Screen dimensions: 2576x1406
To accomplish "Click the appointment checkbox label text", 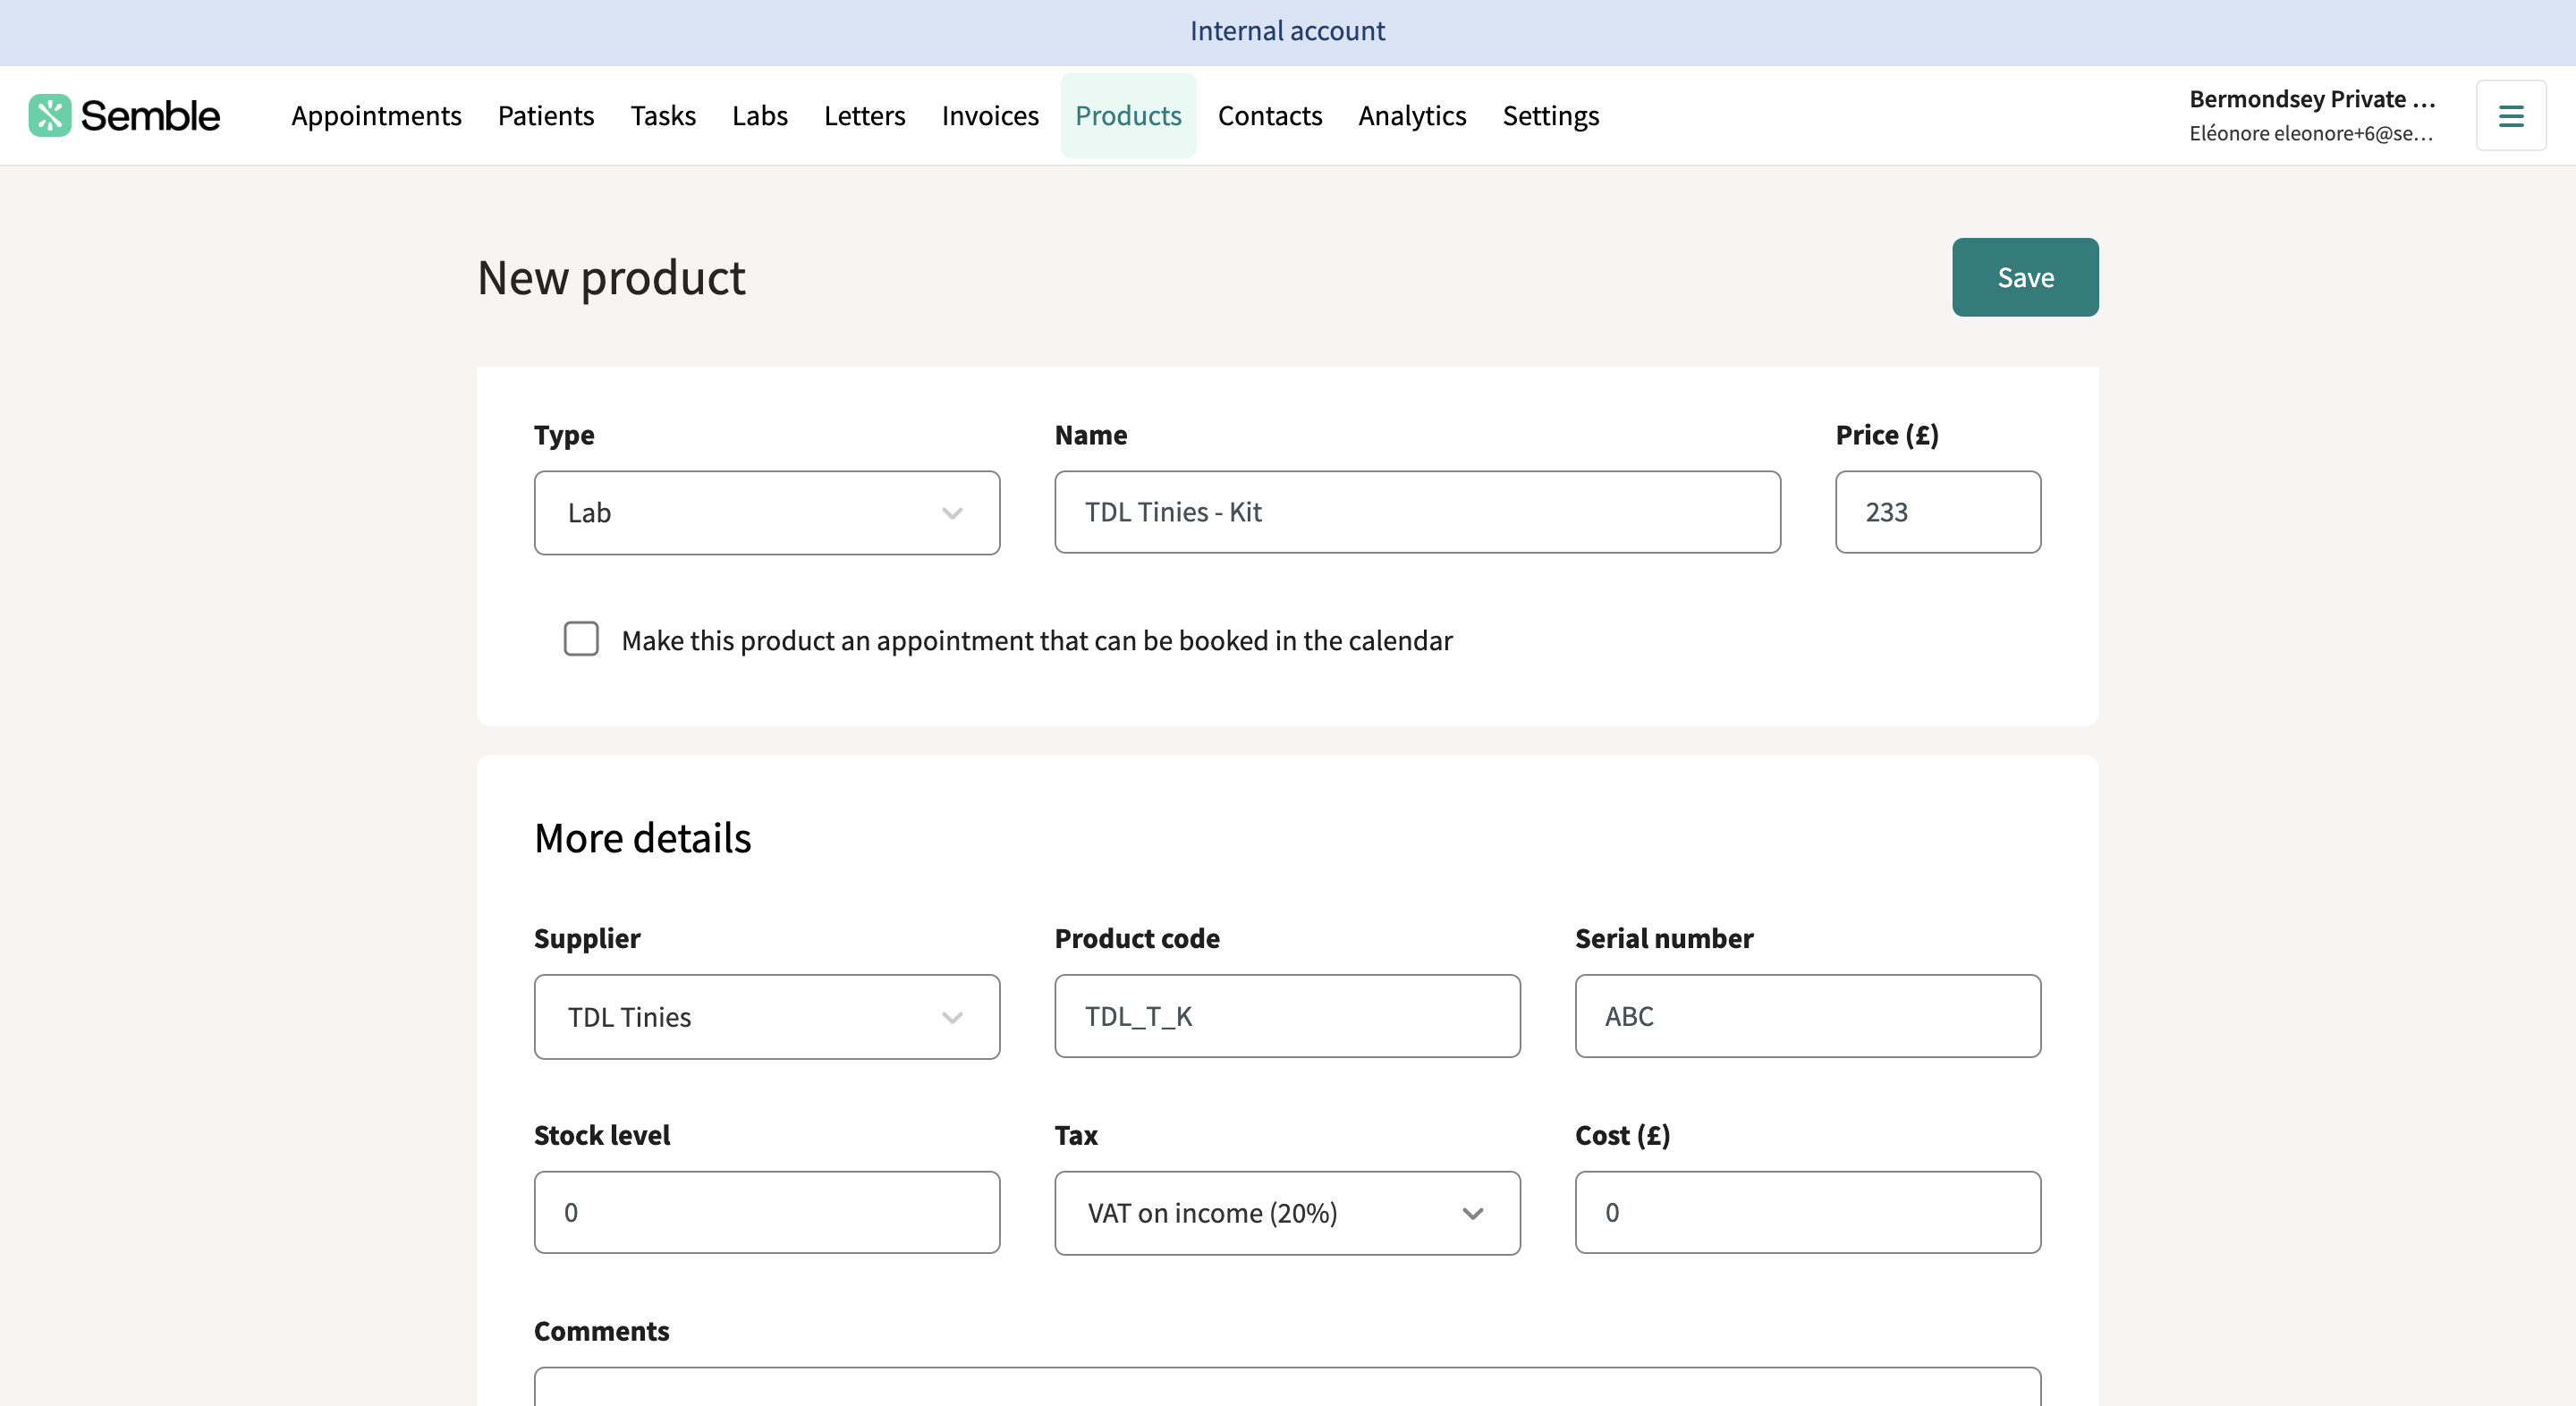I will [x=1037, y=640].
